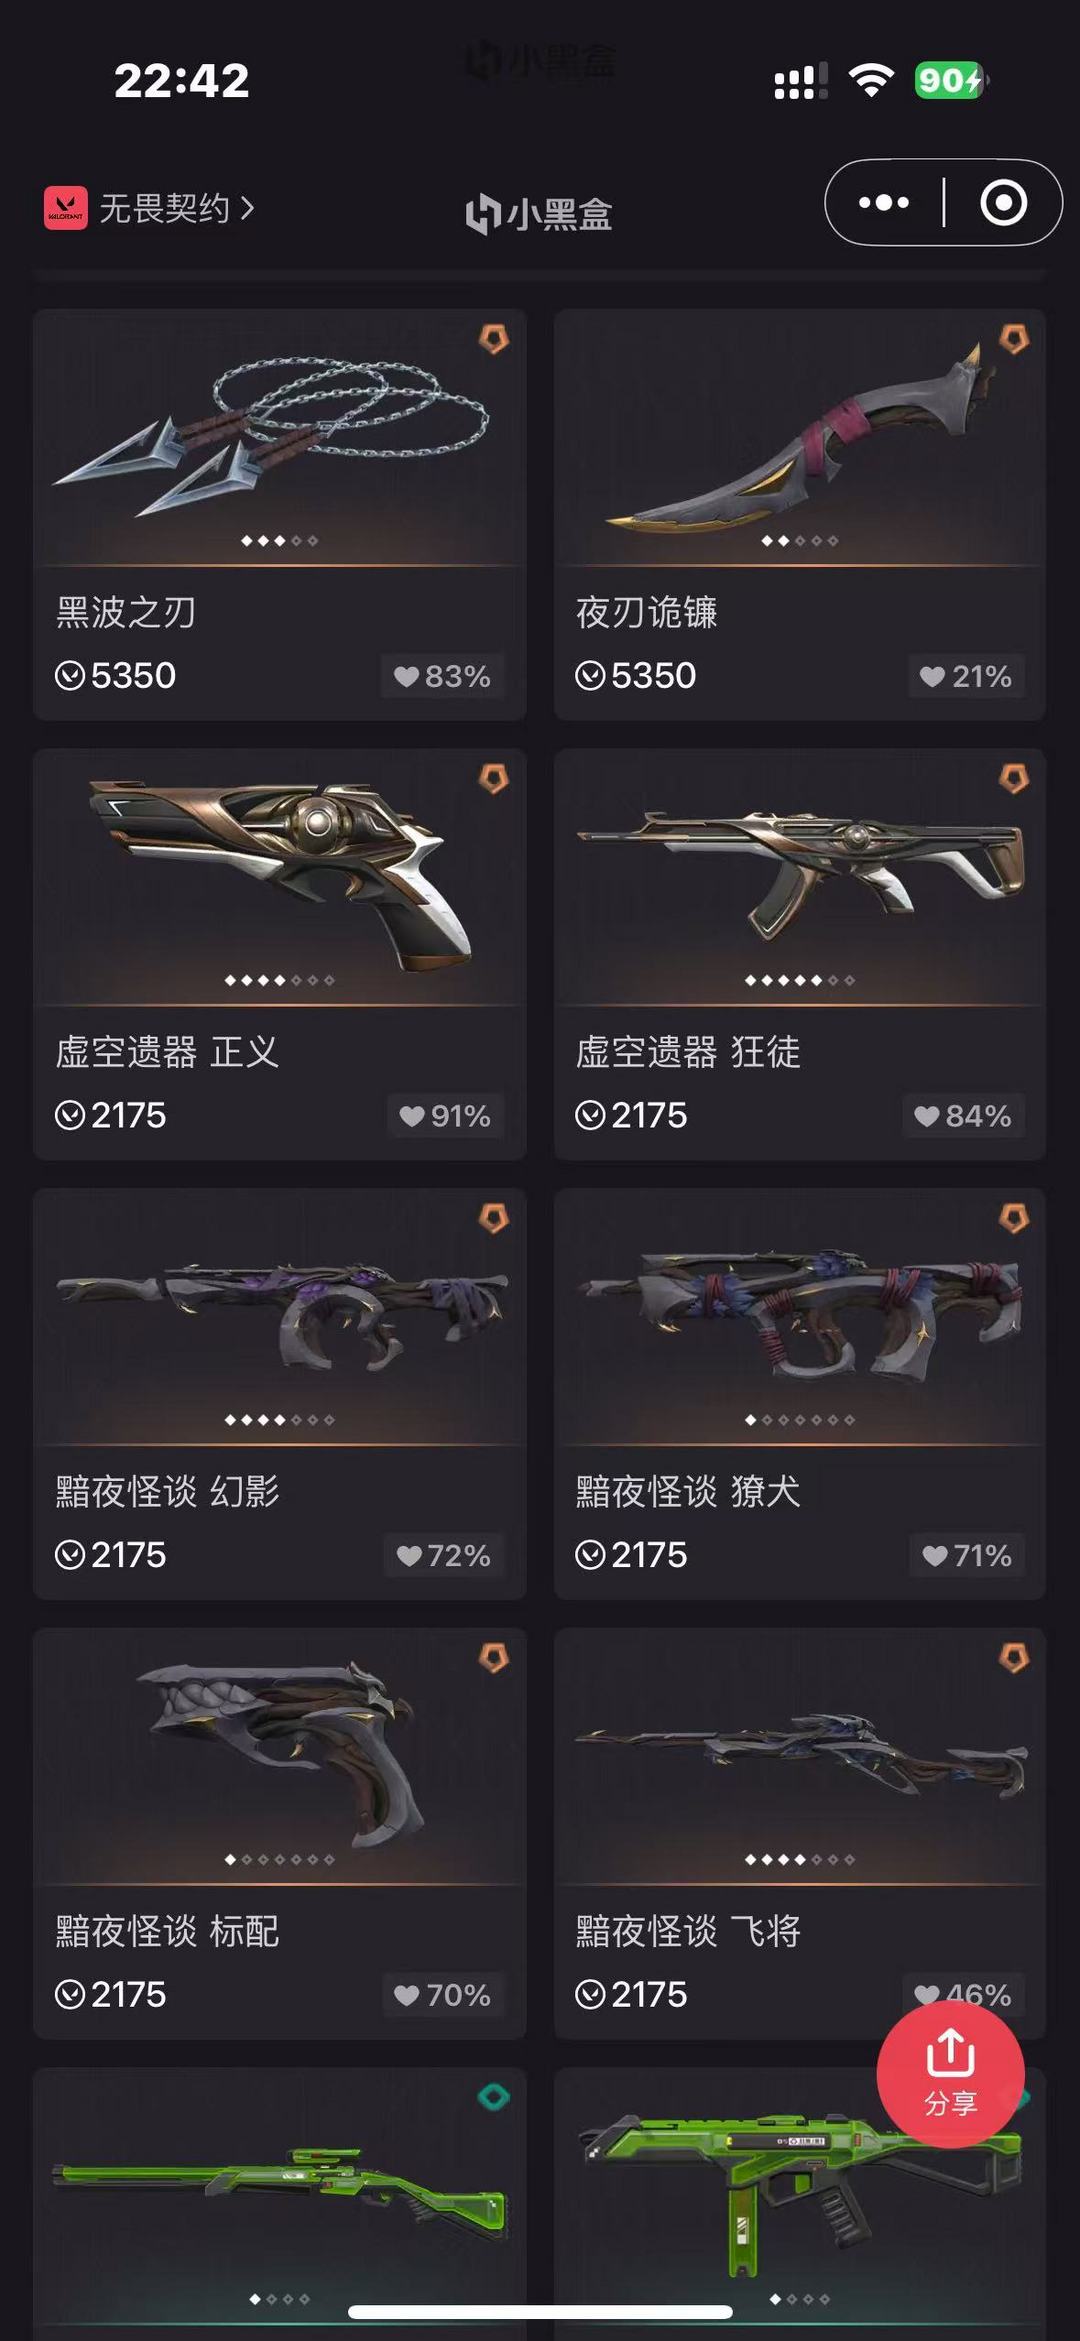The image size is (1080, 2341).
Task: Tap the 71% heart on 黯夜怪谈 獠犬
Action: click(966, 1556)
